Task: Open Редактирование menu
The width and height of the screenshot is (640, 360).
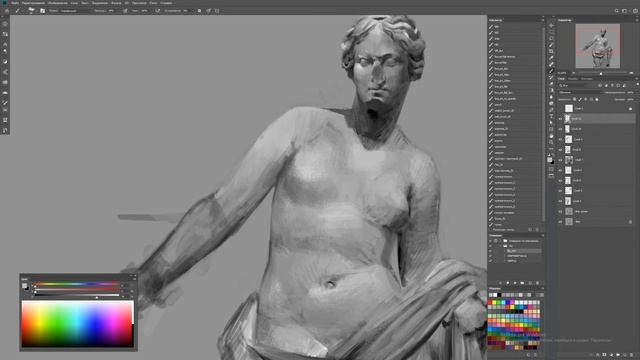Action: [x=33, y=3]
